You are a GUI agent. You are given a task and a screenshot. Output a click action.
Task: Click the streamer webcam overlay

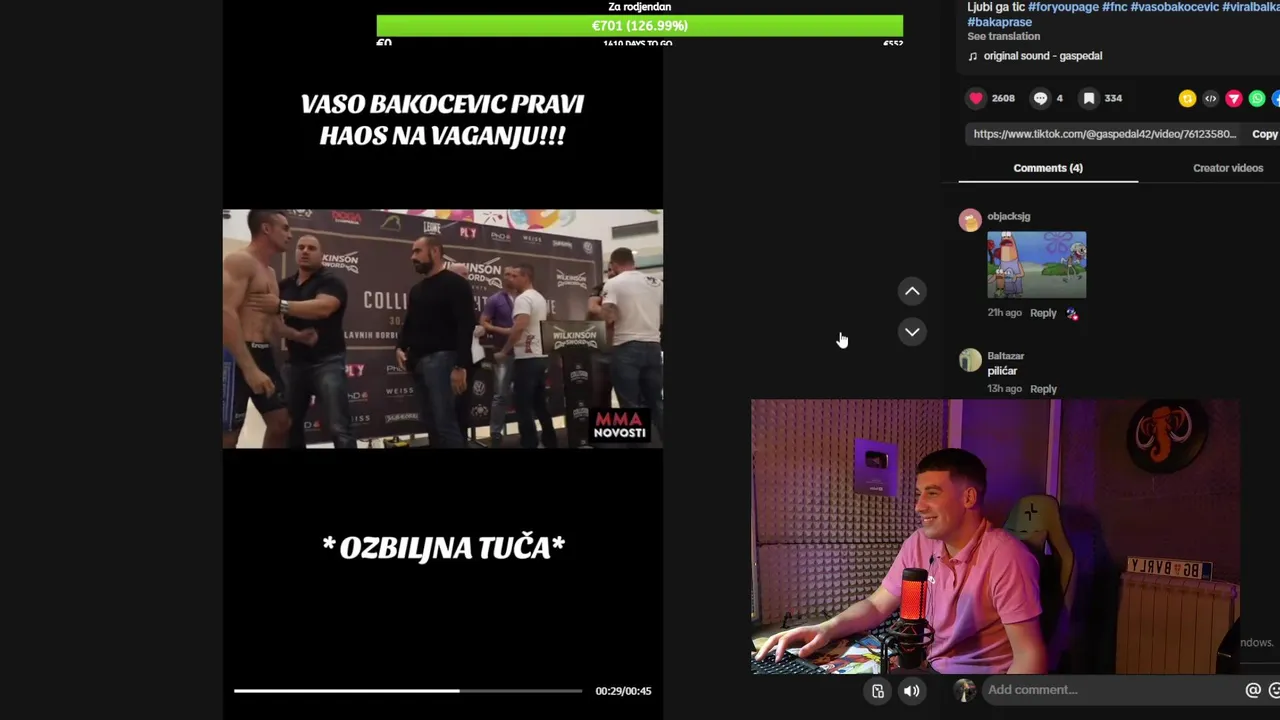click(995, 537)
